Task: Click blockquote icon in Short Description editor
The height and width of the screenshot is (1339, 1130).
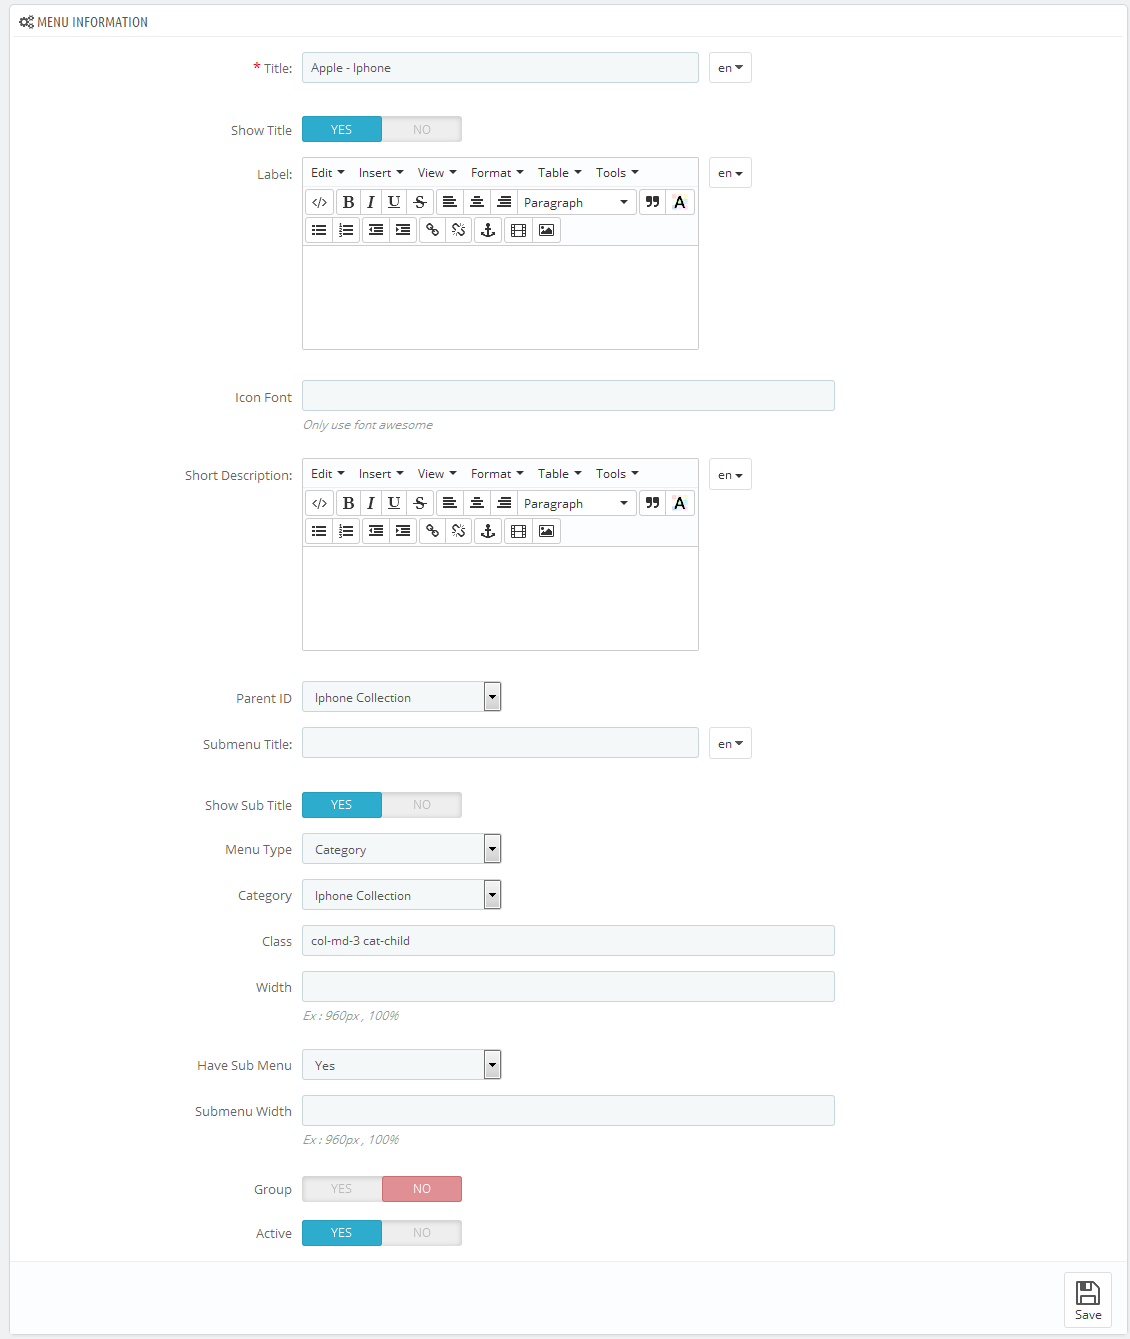Action: coord(652,503)
